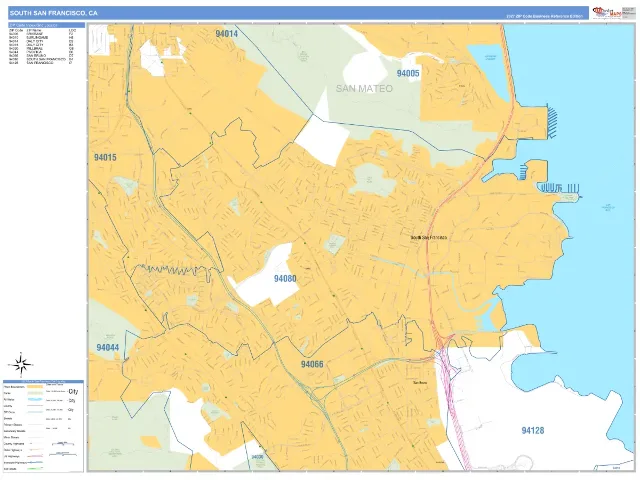Image resolution: width=640 pixels, height=480 pixels.
Task: Click the MILLBRAE row in the ZIP index
Action: 41,49
